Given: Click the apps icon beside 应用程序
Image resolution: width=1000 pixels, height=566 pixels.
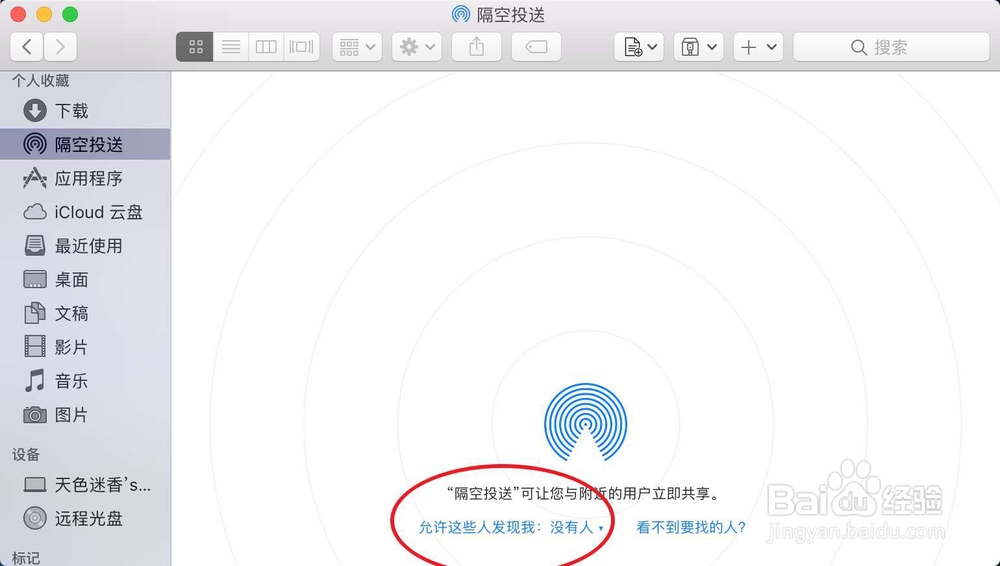Looking at the screenshot, I should tap(34, 178).
